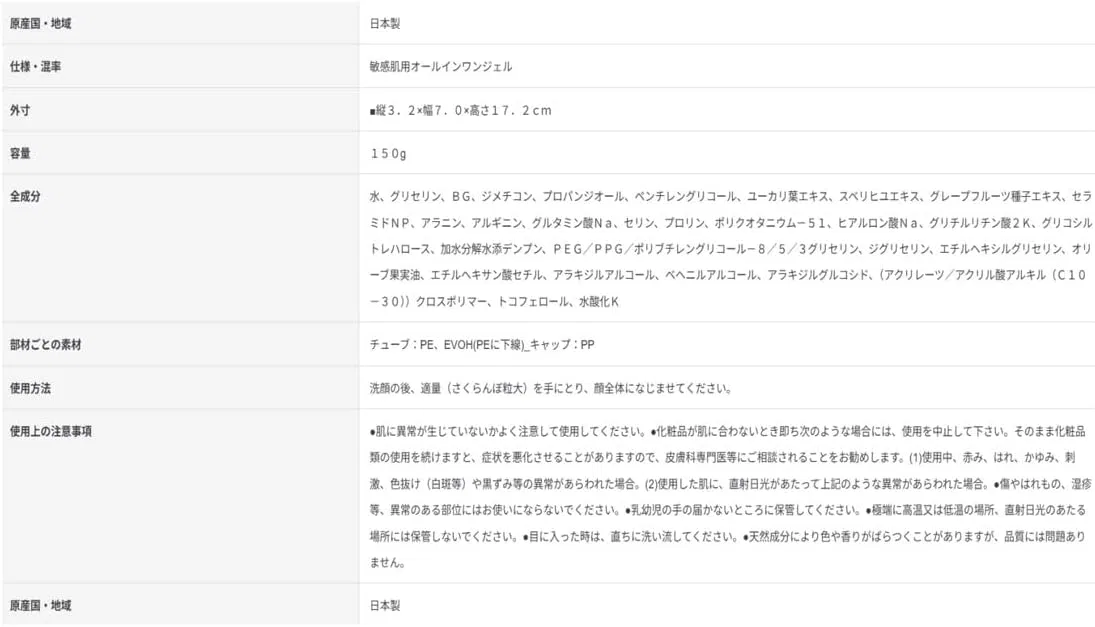Click the 日本製 value in the bottom row
The image size is (1095, 627).
point(385,606)
